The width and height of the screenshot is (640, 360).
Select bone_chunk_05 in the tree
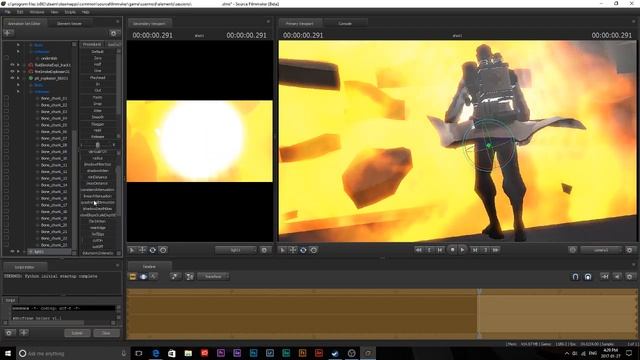click(54, 125)
